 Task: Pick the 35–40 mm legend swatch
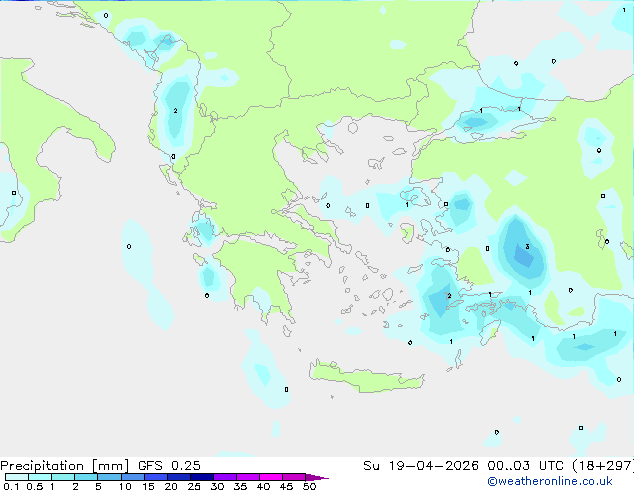coord(247,477)
